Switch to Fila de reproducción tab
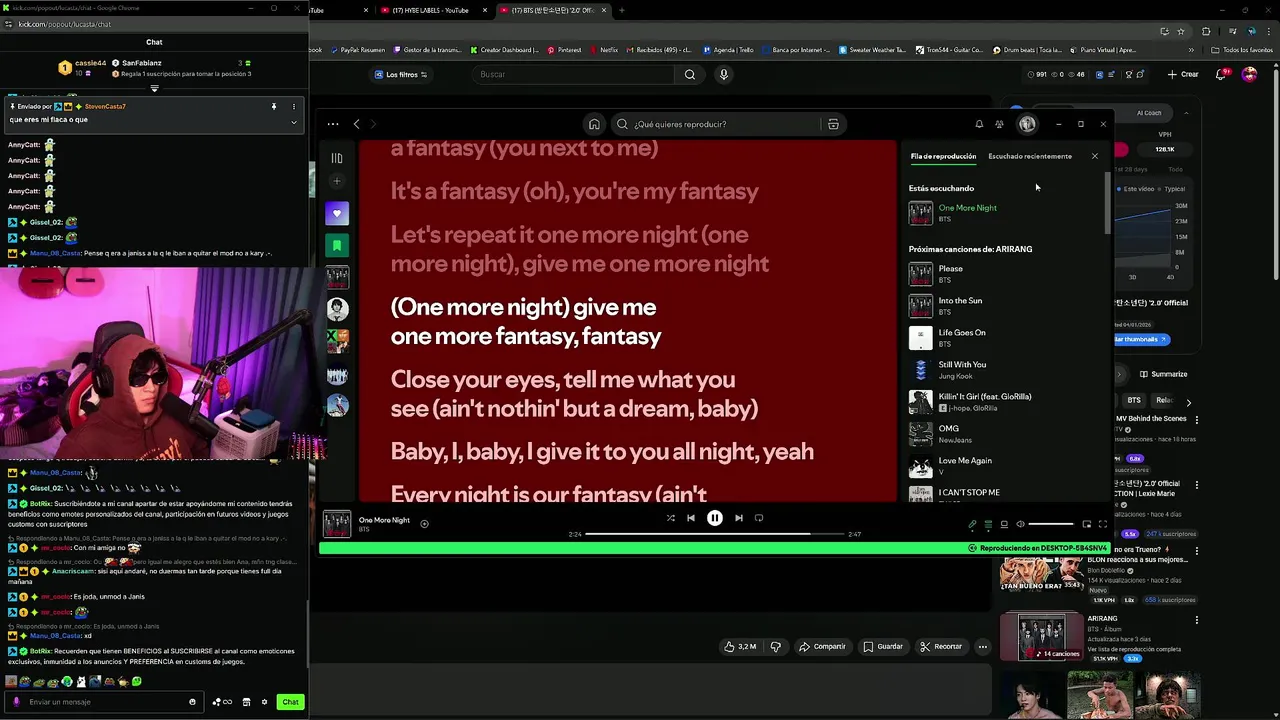The image size is (1280, 720). click(943, 156)
